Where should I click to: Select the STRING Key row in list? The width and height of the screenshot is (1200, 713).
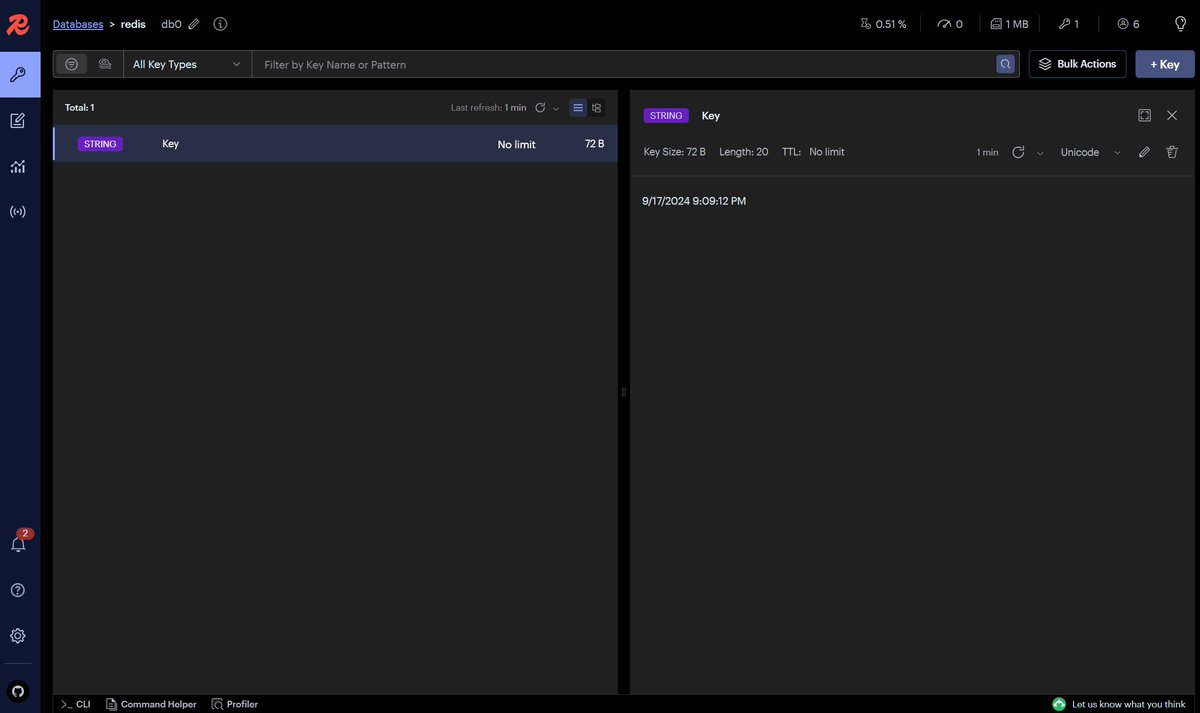tap(335, 144)
